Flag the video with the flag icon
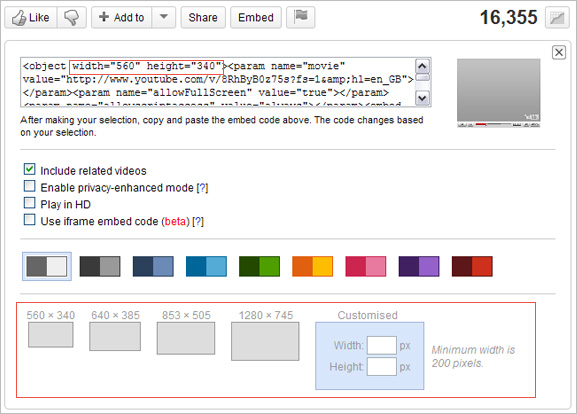Image resolution: width=577 pixels, height=414 pixels. pos(301,17)
